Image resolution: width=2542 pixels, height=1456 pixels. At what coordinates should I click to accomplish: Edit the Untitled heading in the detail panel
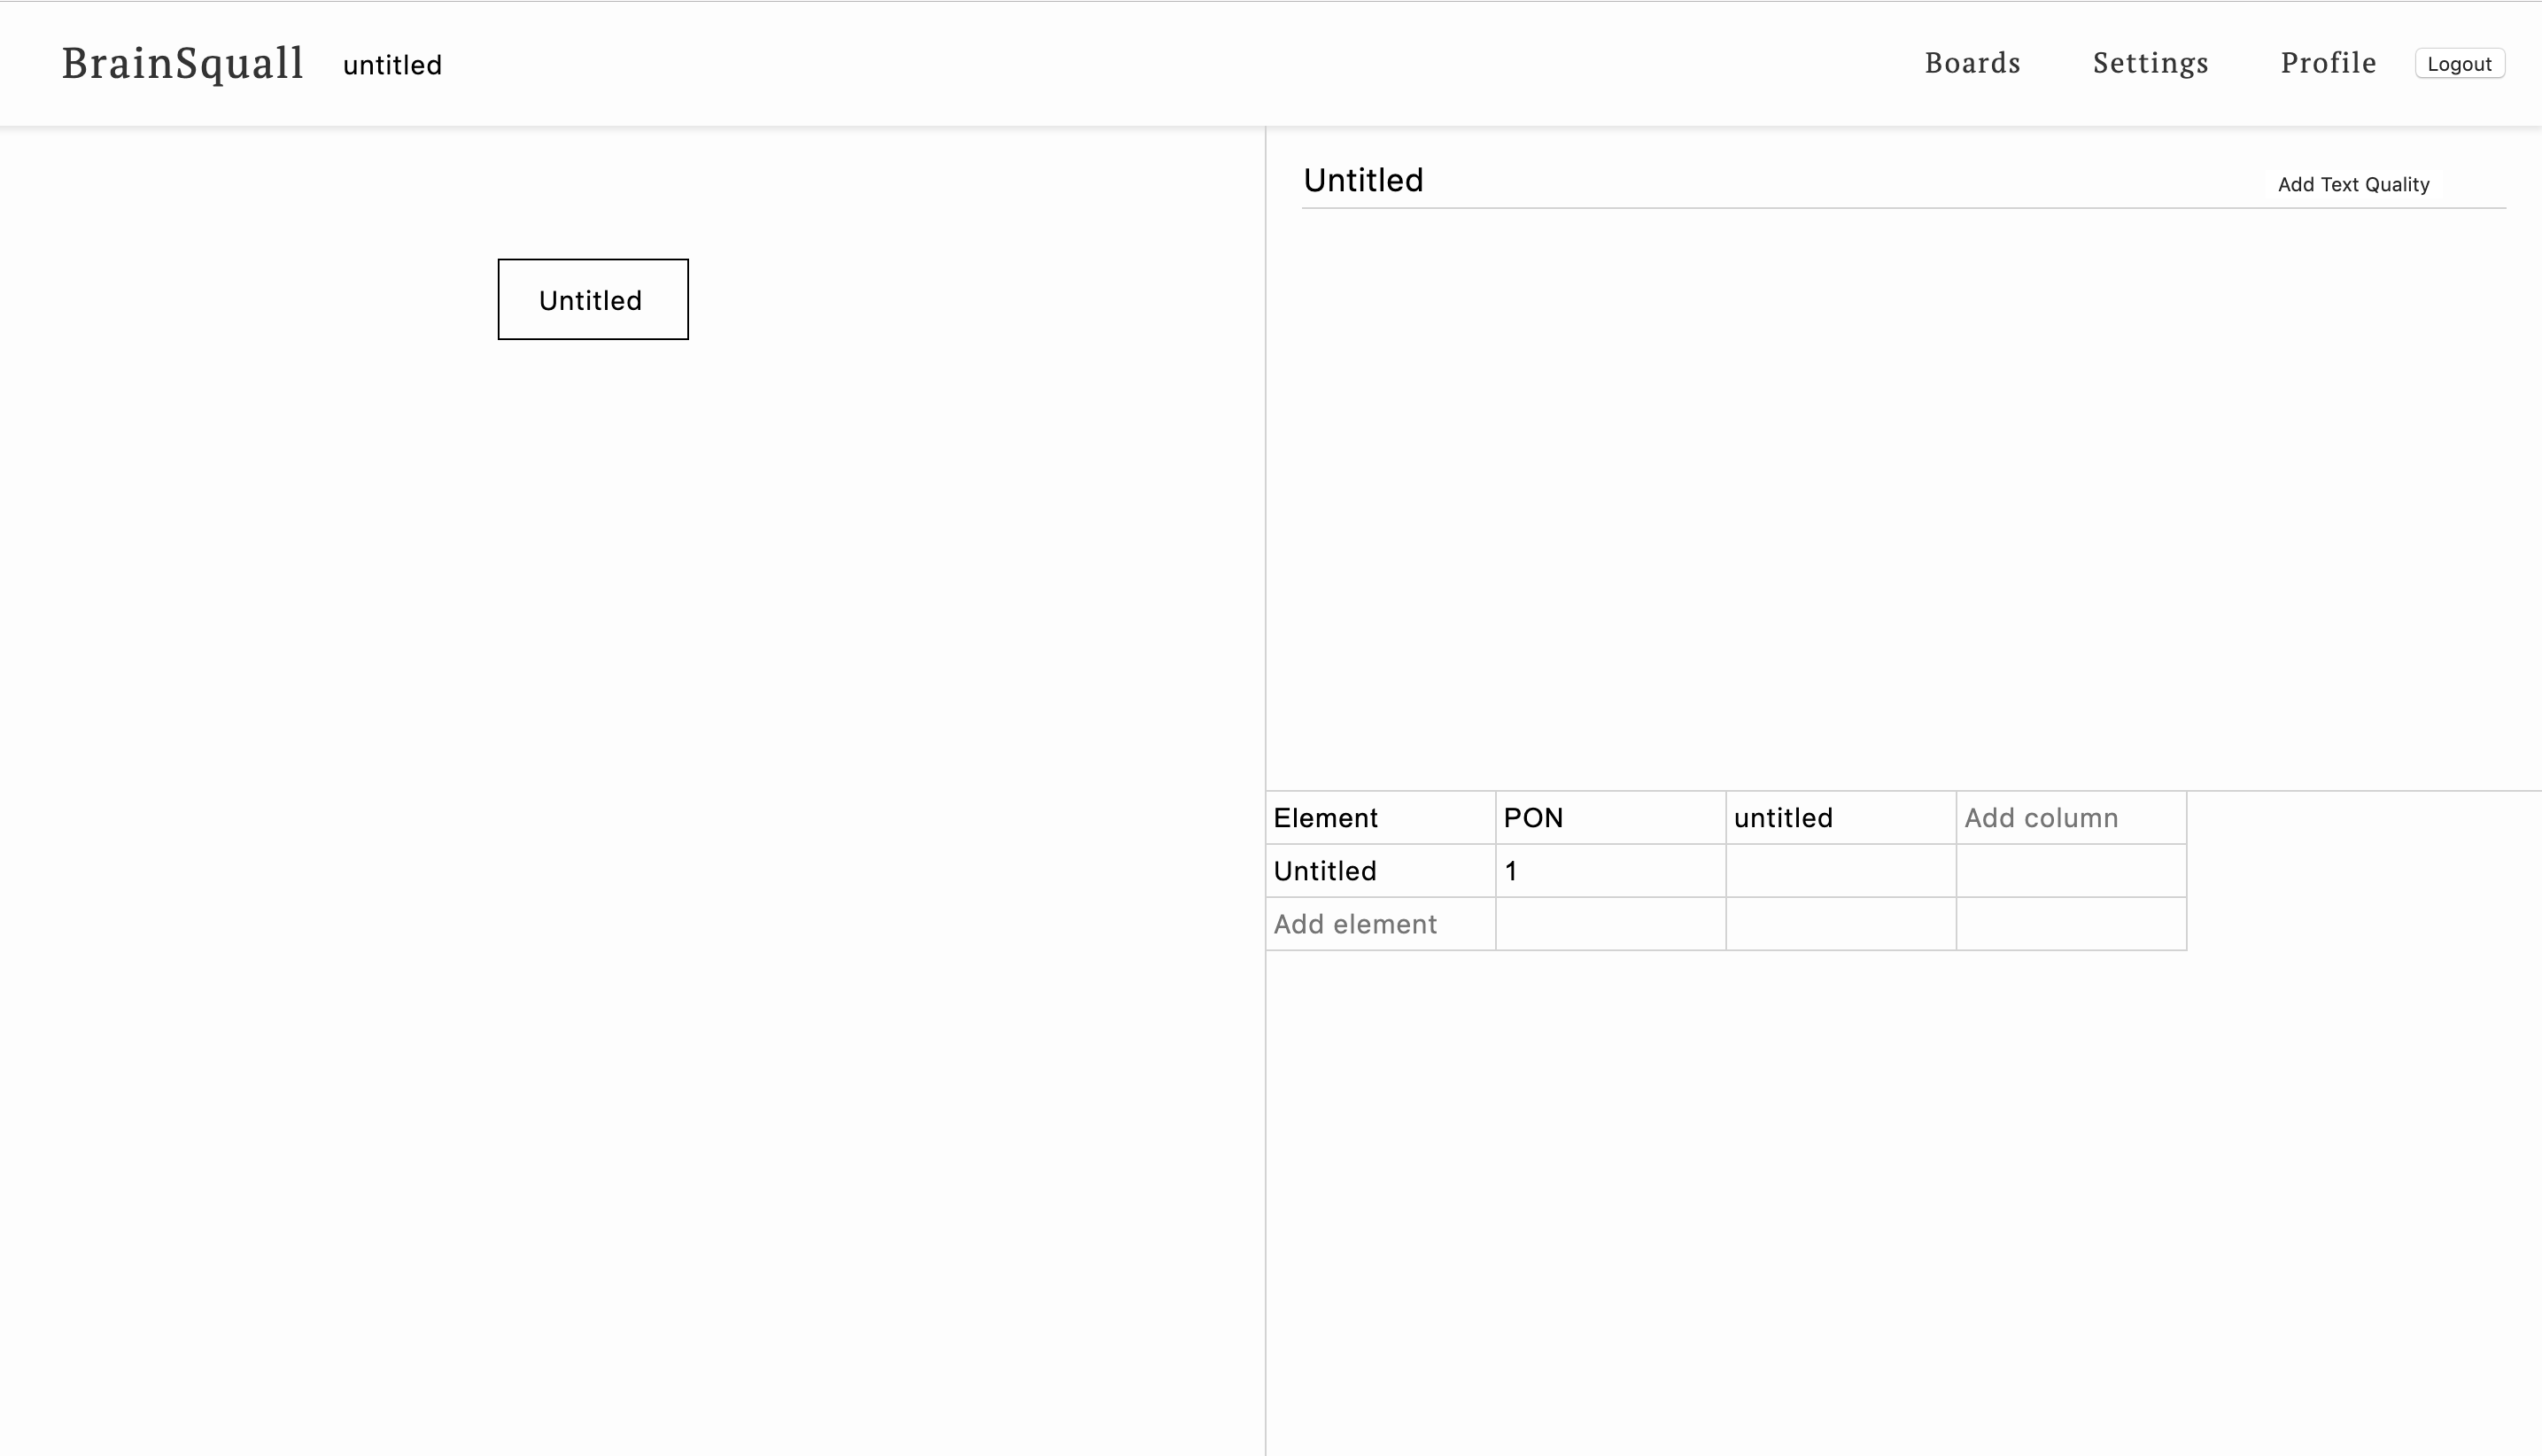pyautogui.click(x=1363, y=180)
